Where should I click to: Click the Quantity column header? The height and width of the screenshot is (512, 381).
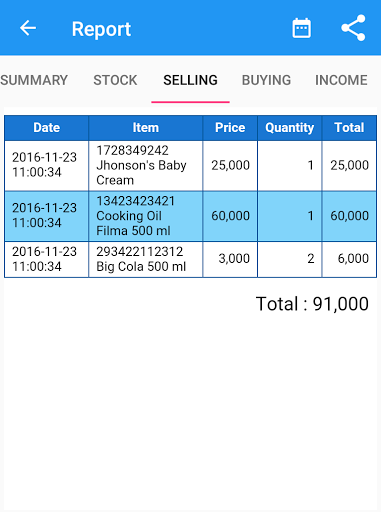pos(290,128)
